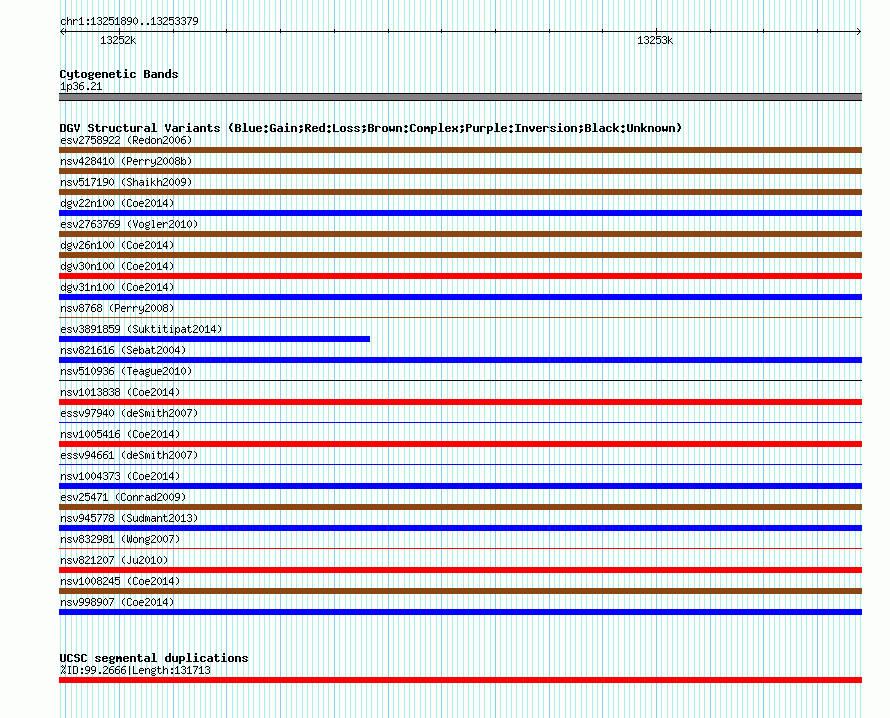Click variant label essv94661 (deSmith2007)
This screenshot has width=890, height=718.
click(x=129, y=455)
